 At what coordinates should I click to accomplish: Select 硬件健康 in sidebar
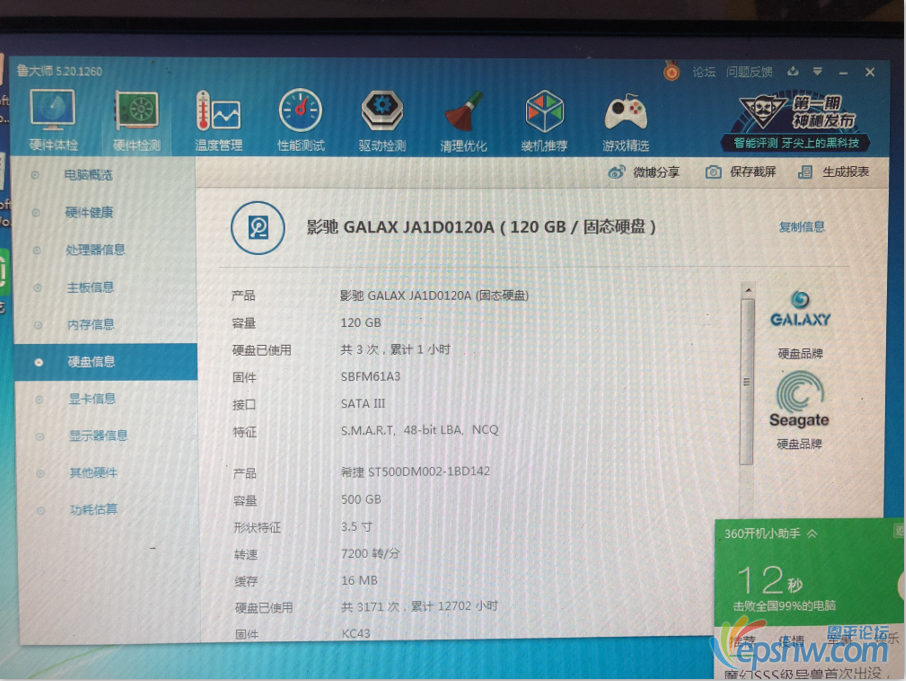(x=88, y=212)
